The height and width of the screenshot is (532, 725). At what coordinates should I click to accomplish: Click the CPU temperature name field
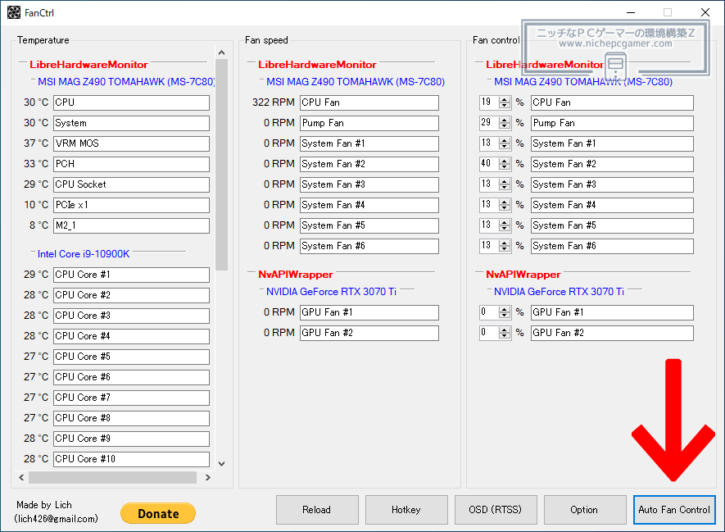point(131,103)
